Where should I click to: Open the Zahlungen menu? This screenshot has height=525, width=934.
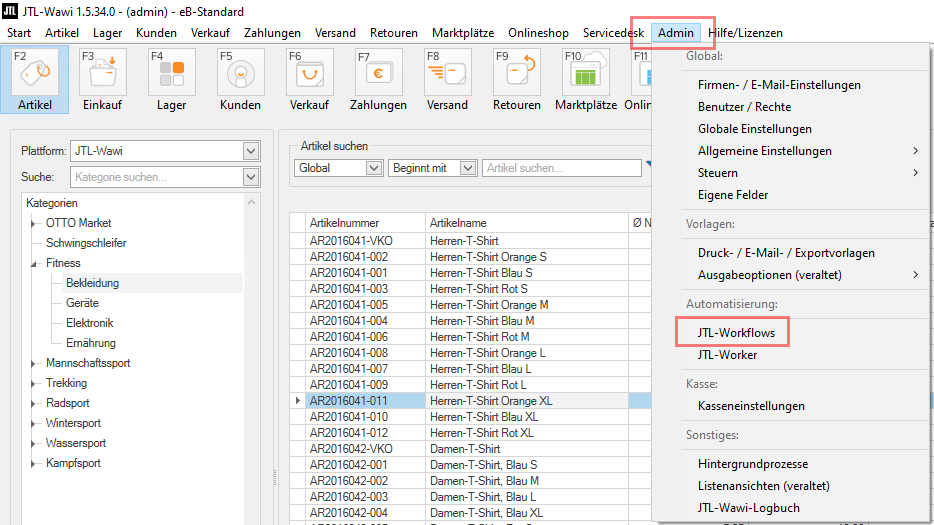click(272, 33)
